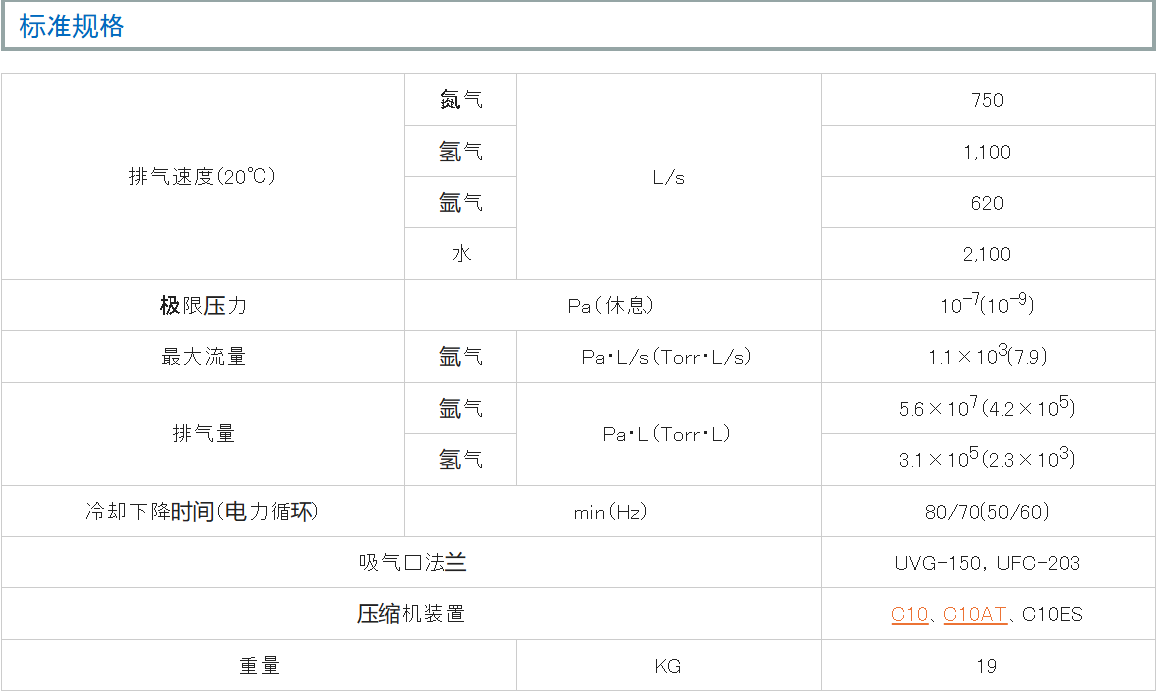Image resolution: width=1161 pixels, height=695 pixels.
Task: Select the Pa(休息) unit cell
Action: [x=611, y=306]
